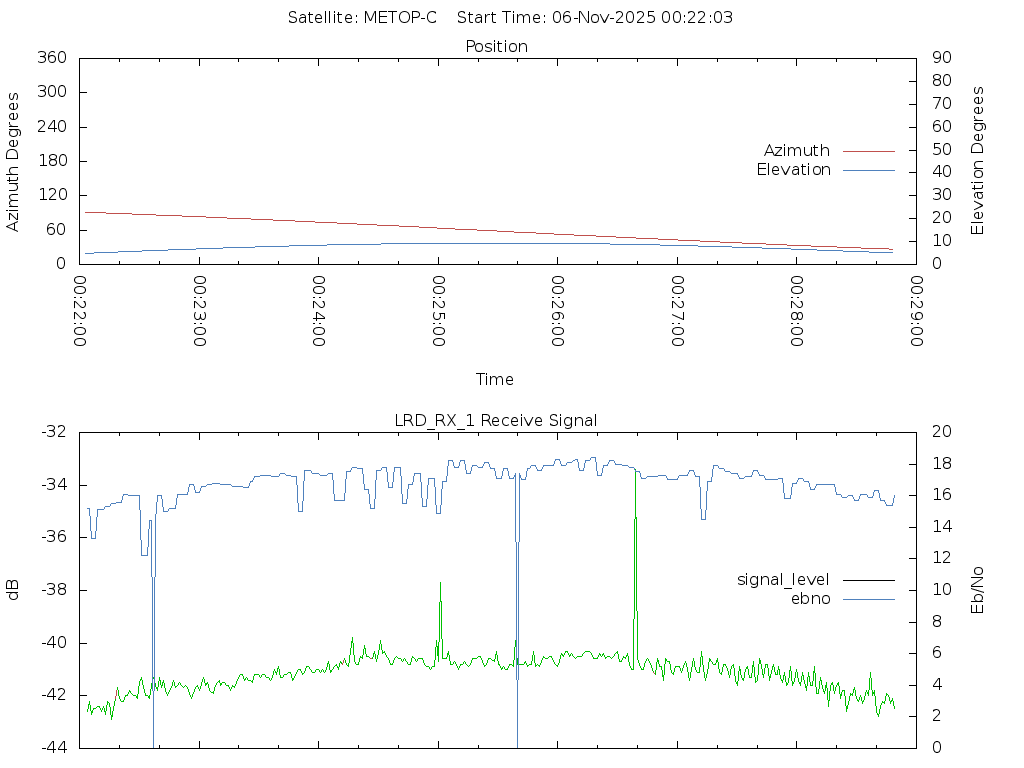The image size is (1024, 768).
Task: Click the dB left axis label
Action: (14, 589)
